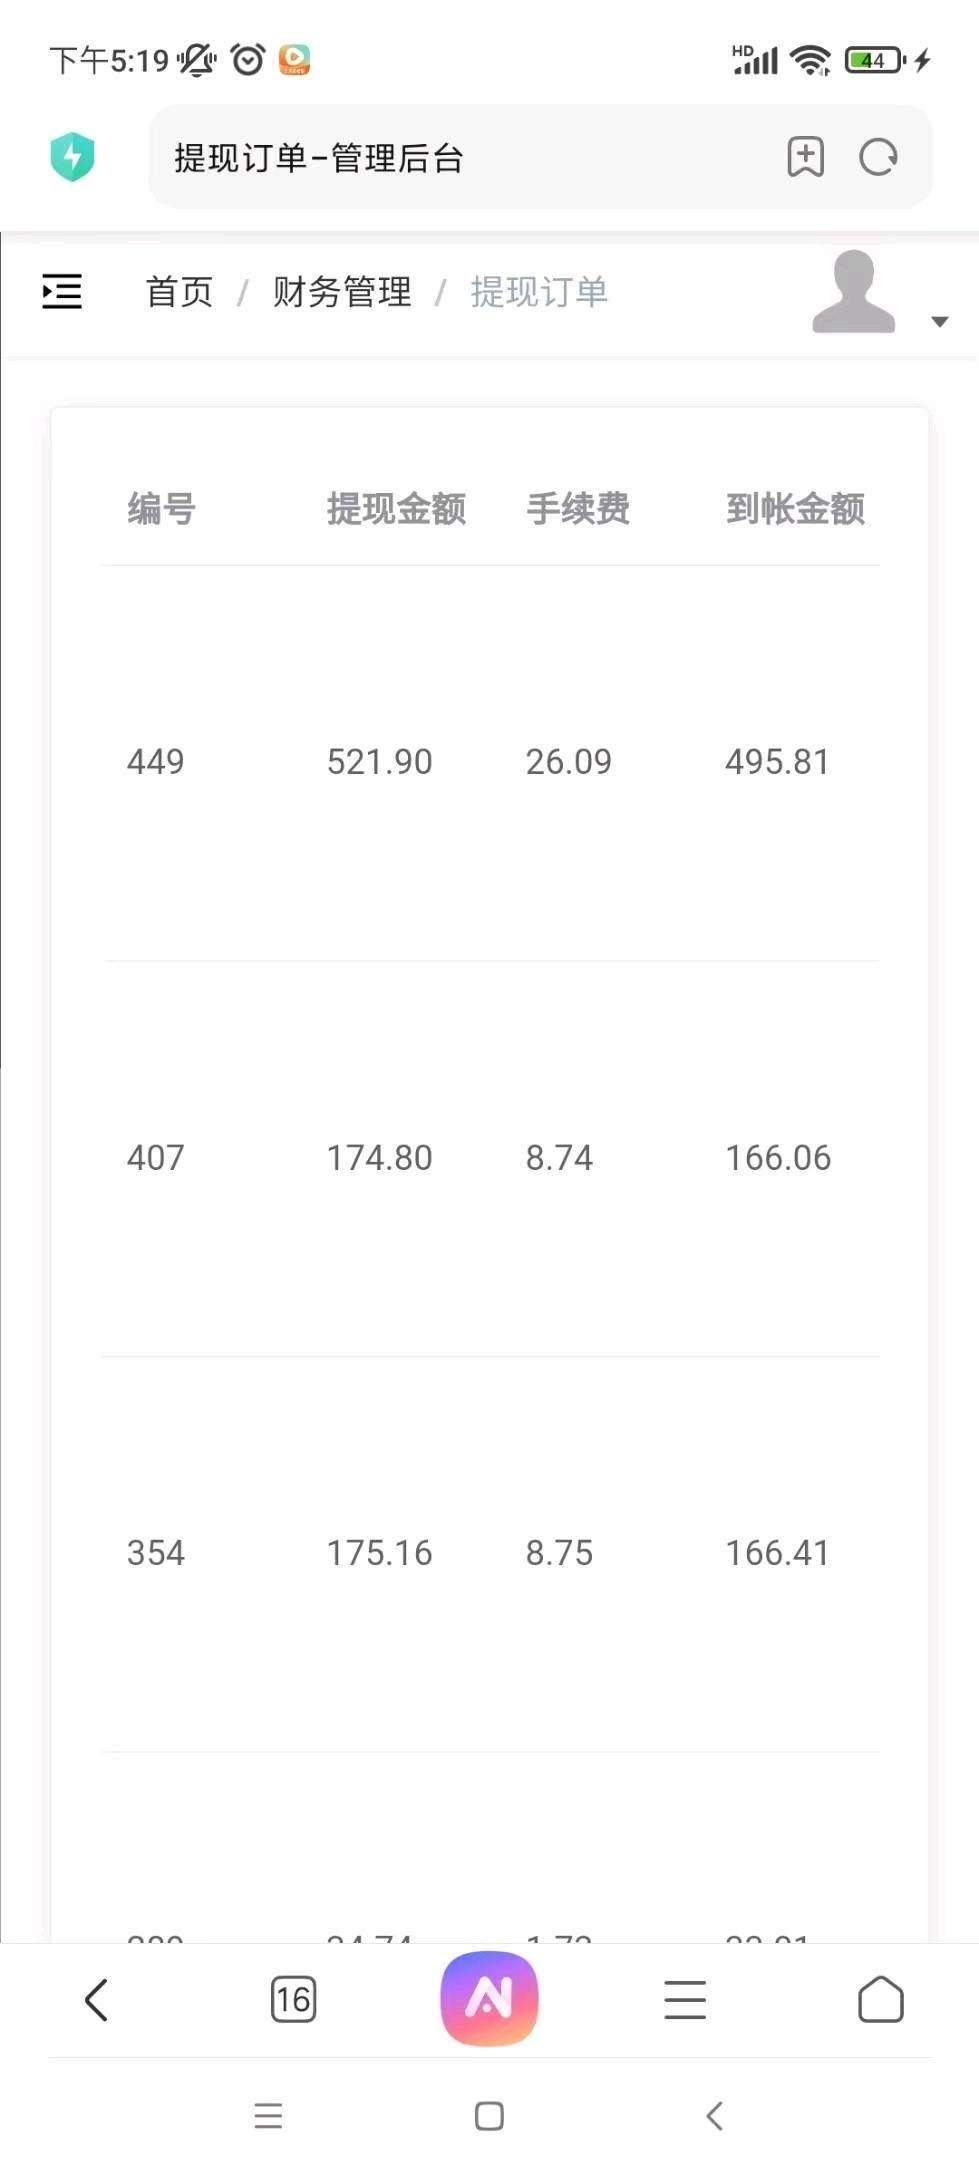Tap the system home square button
The width and height of the screenshot is (979, 2175).
coord(489,2116)
